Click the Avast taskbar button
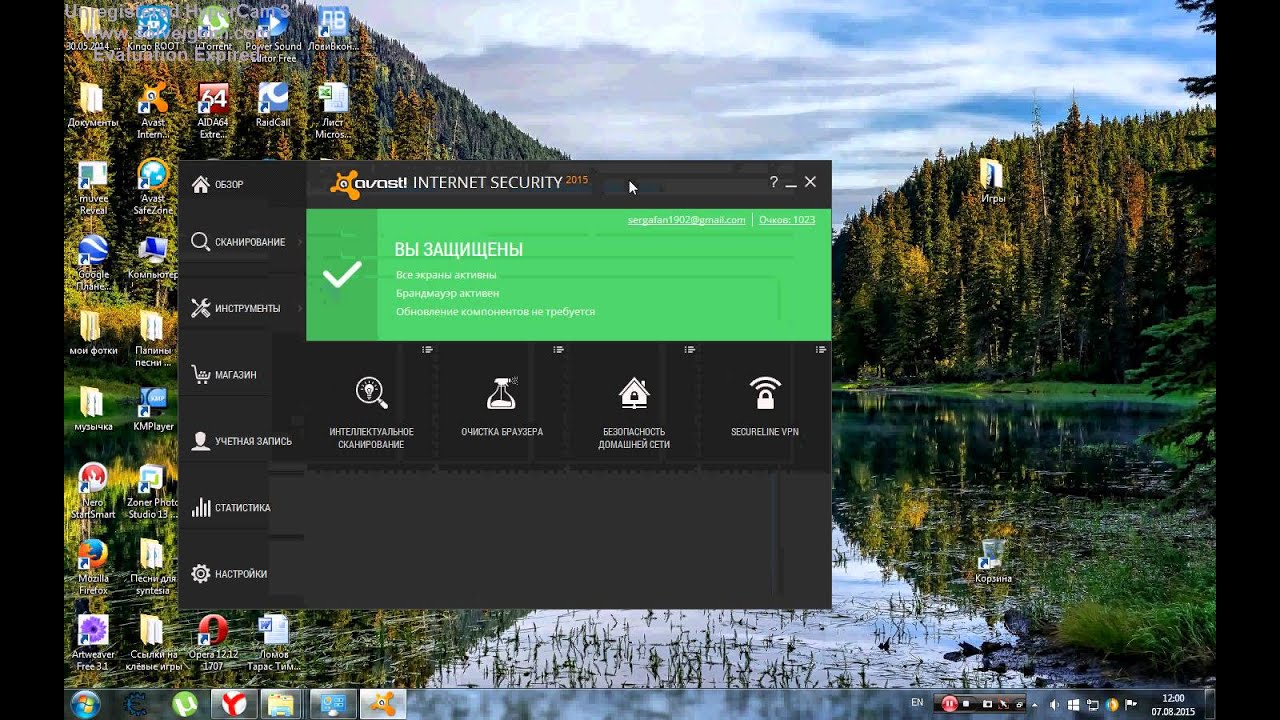 click(x=382, y=704)
